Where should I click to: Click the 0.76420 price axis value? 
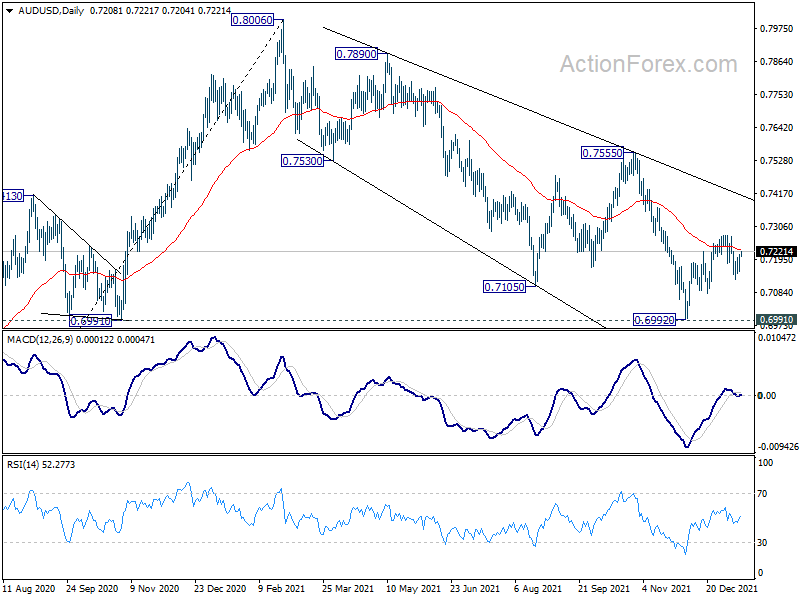point(777,128)
